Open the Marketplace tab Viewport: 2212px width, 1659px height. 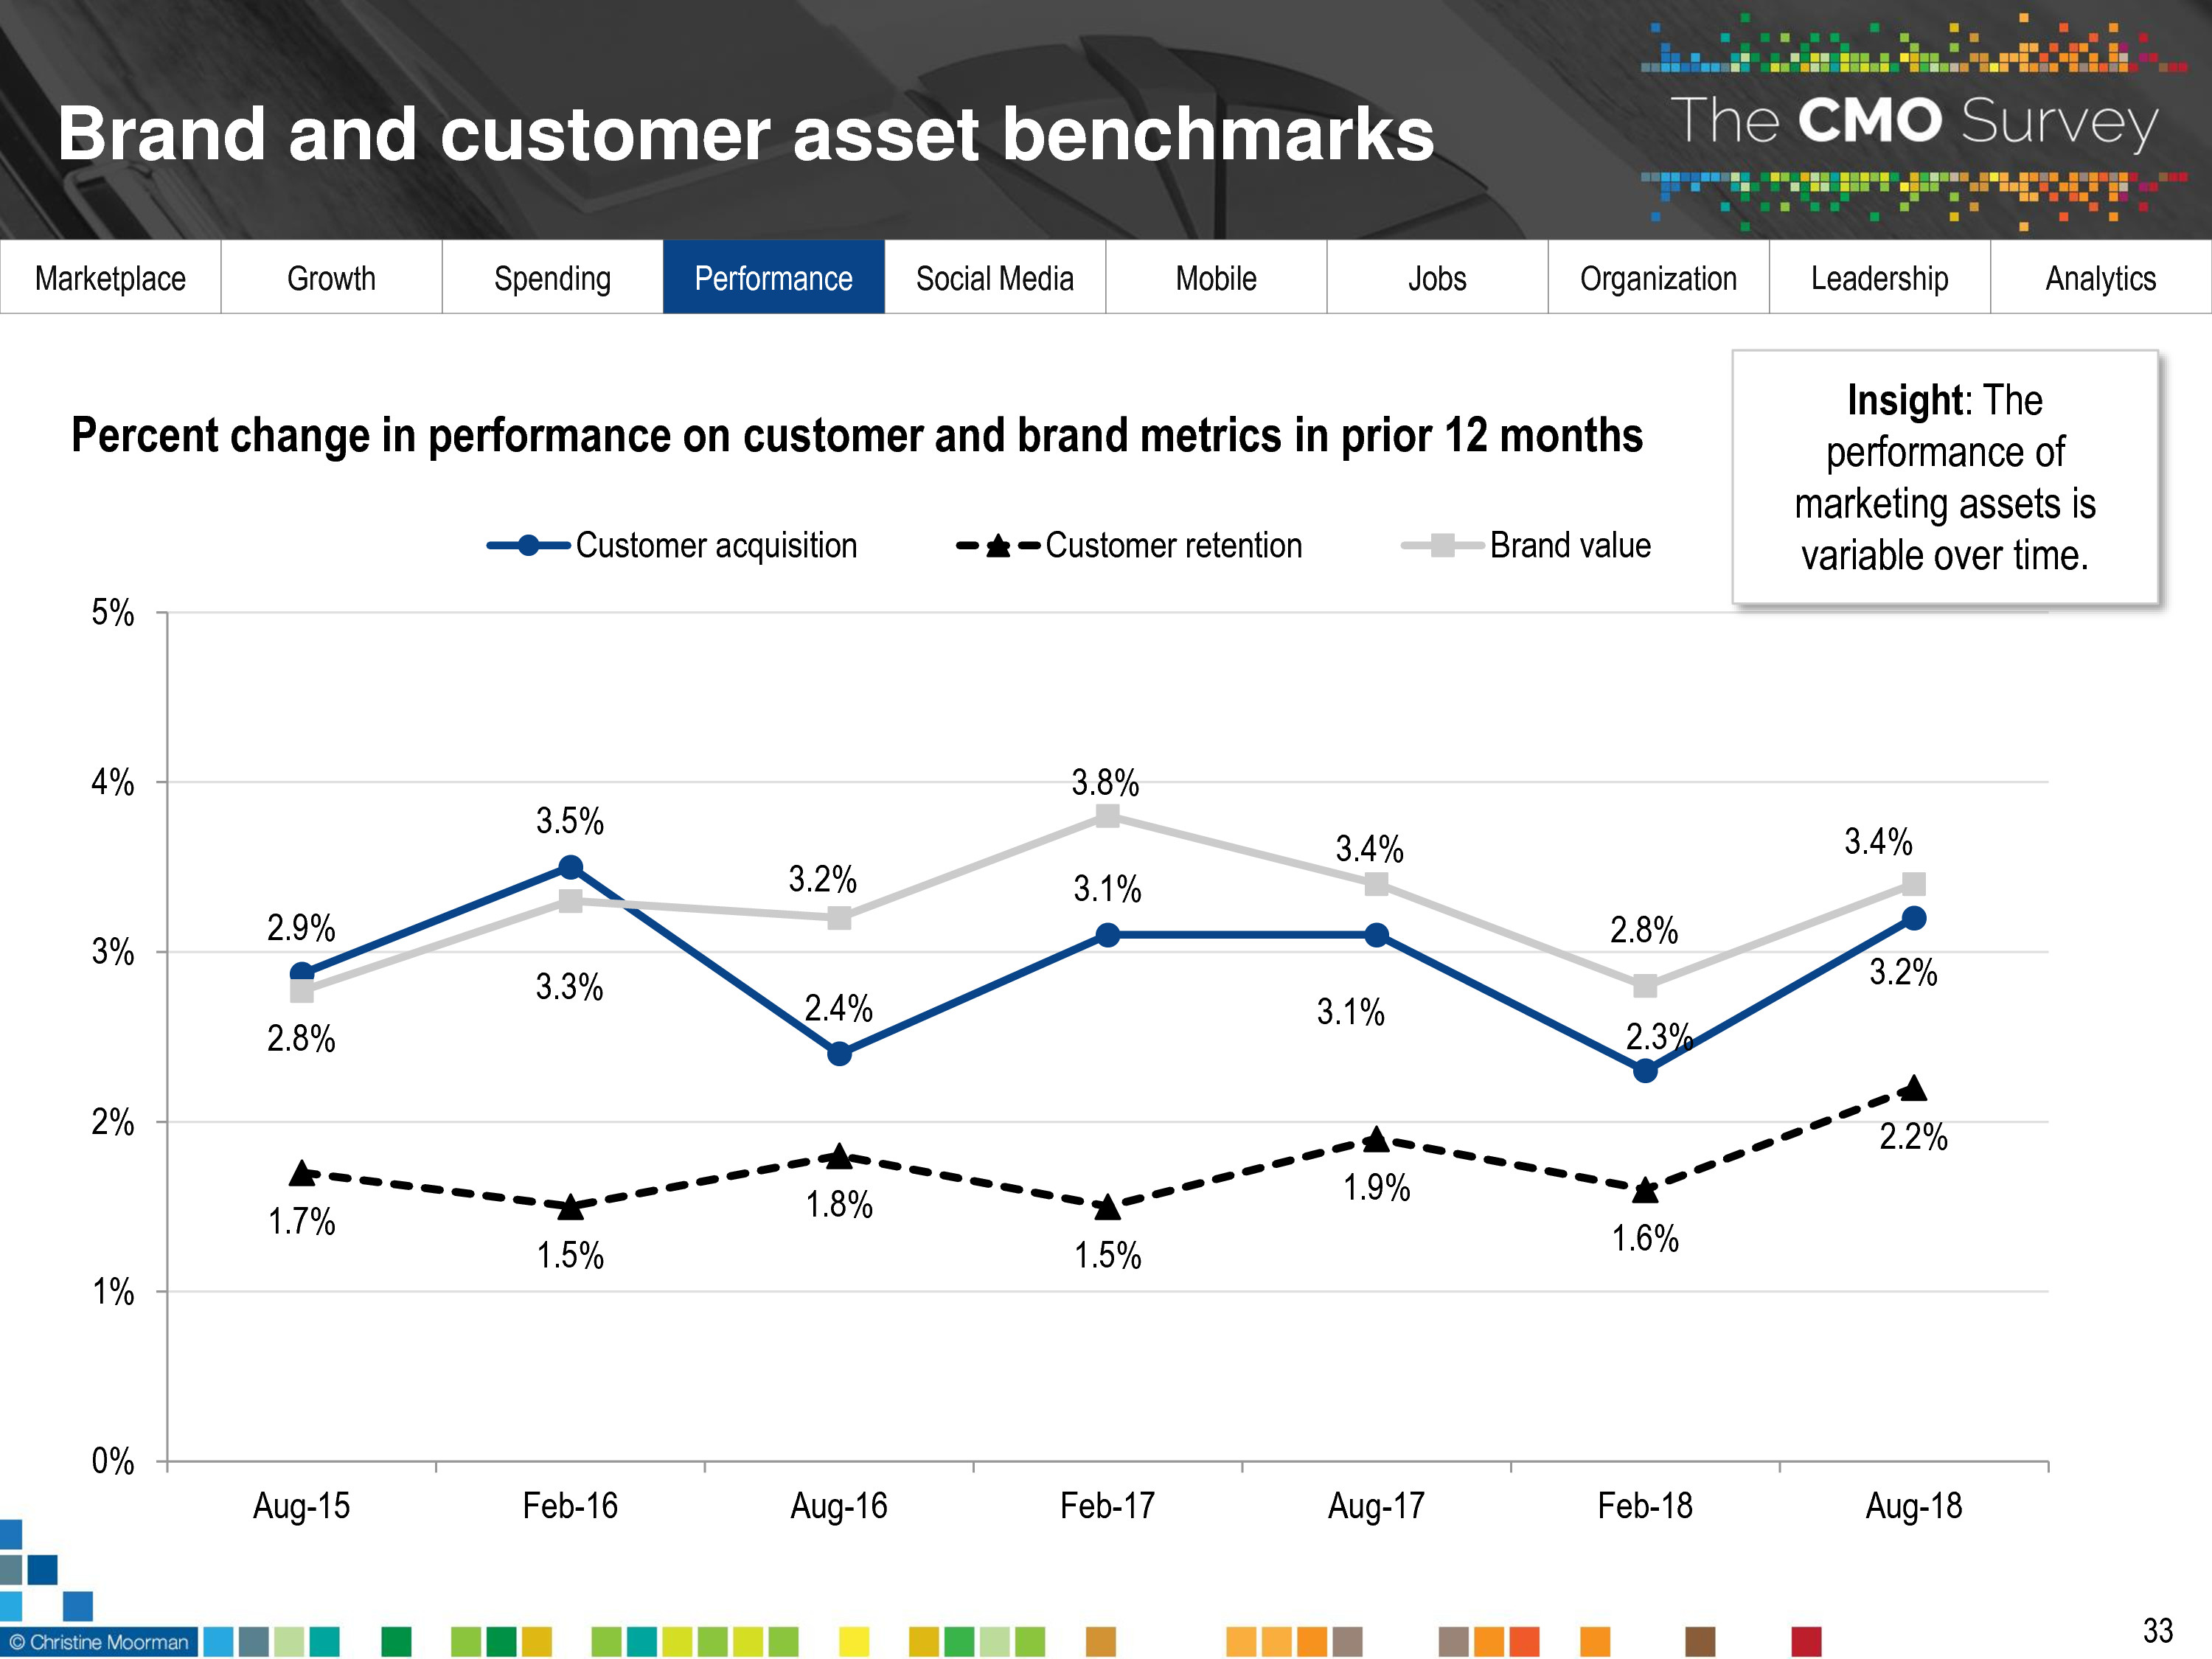110,278
